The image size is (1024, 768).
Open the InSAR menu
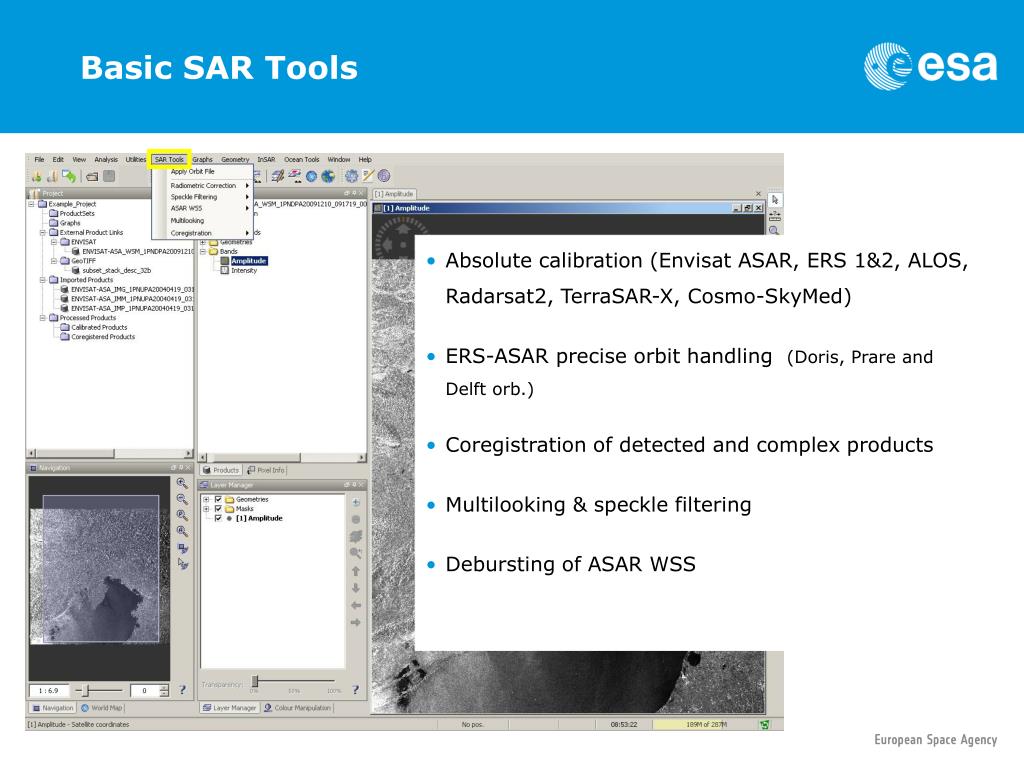click(266, 159)
